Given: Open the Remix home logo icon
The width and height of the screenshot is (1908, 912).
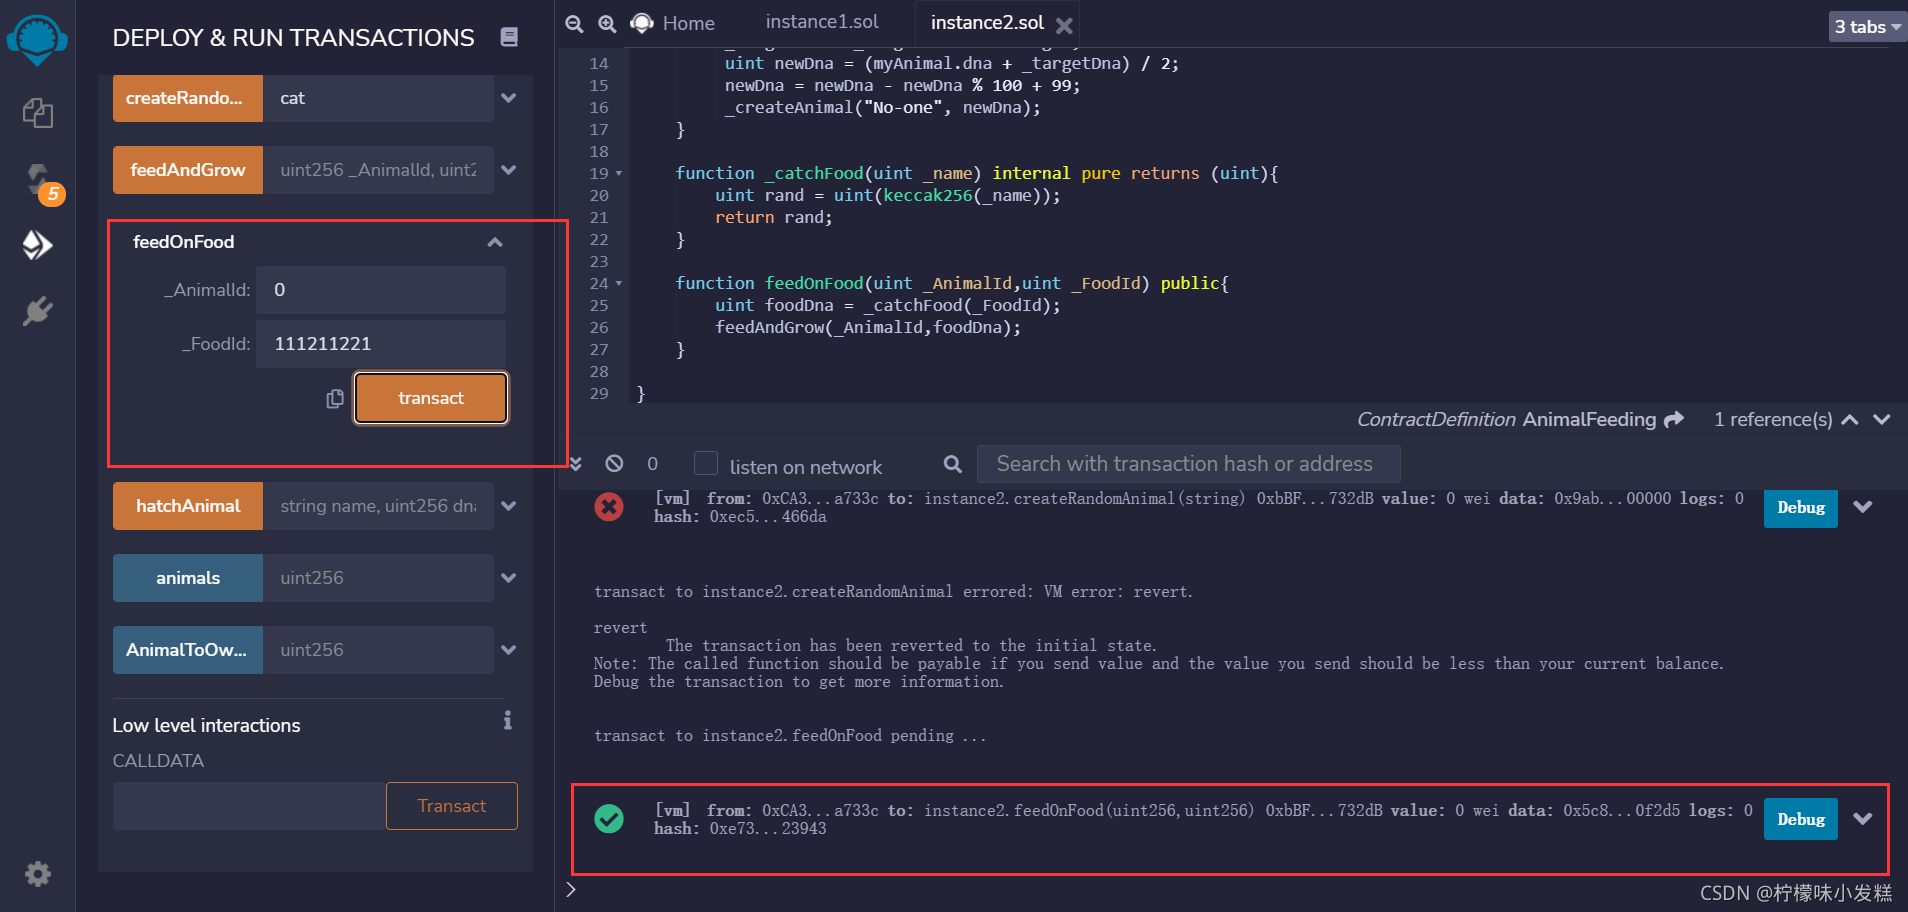Looking at the screenshot, I should coord(37,41).
